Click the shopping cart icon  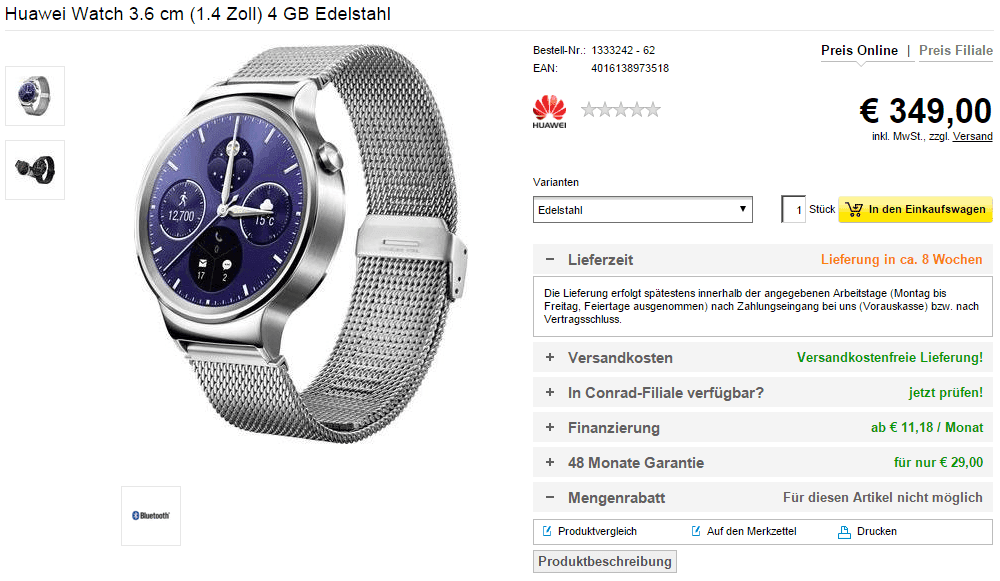(854, 209)
